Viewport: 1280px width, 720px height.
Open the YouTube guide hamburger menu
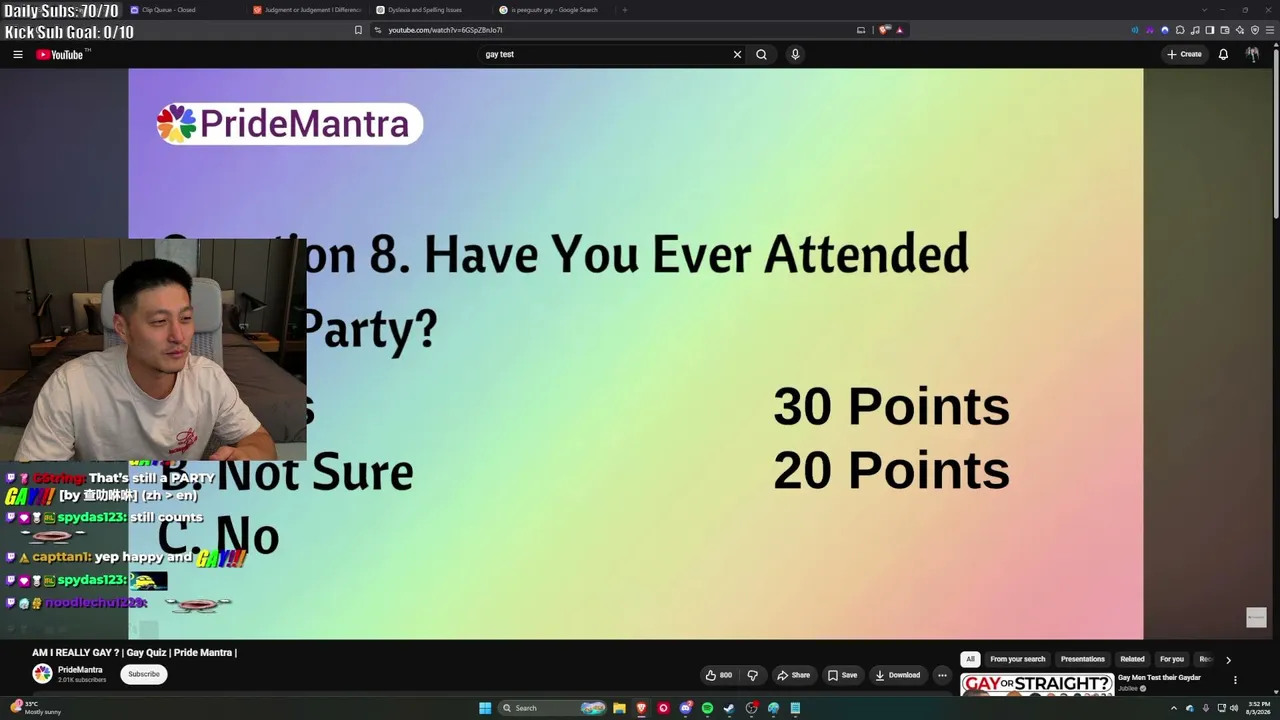tap(18, 55)
